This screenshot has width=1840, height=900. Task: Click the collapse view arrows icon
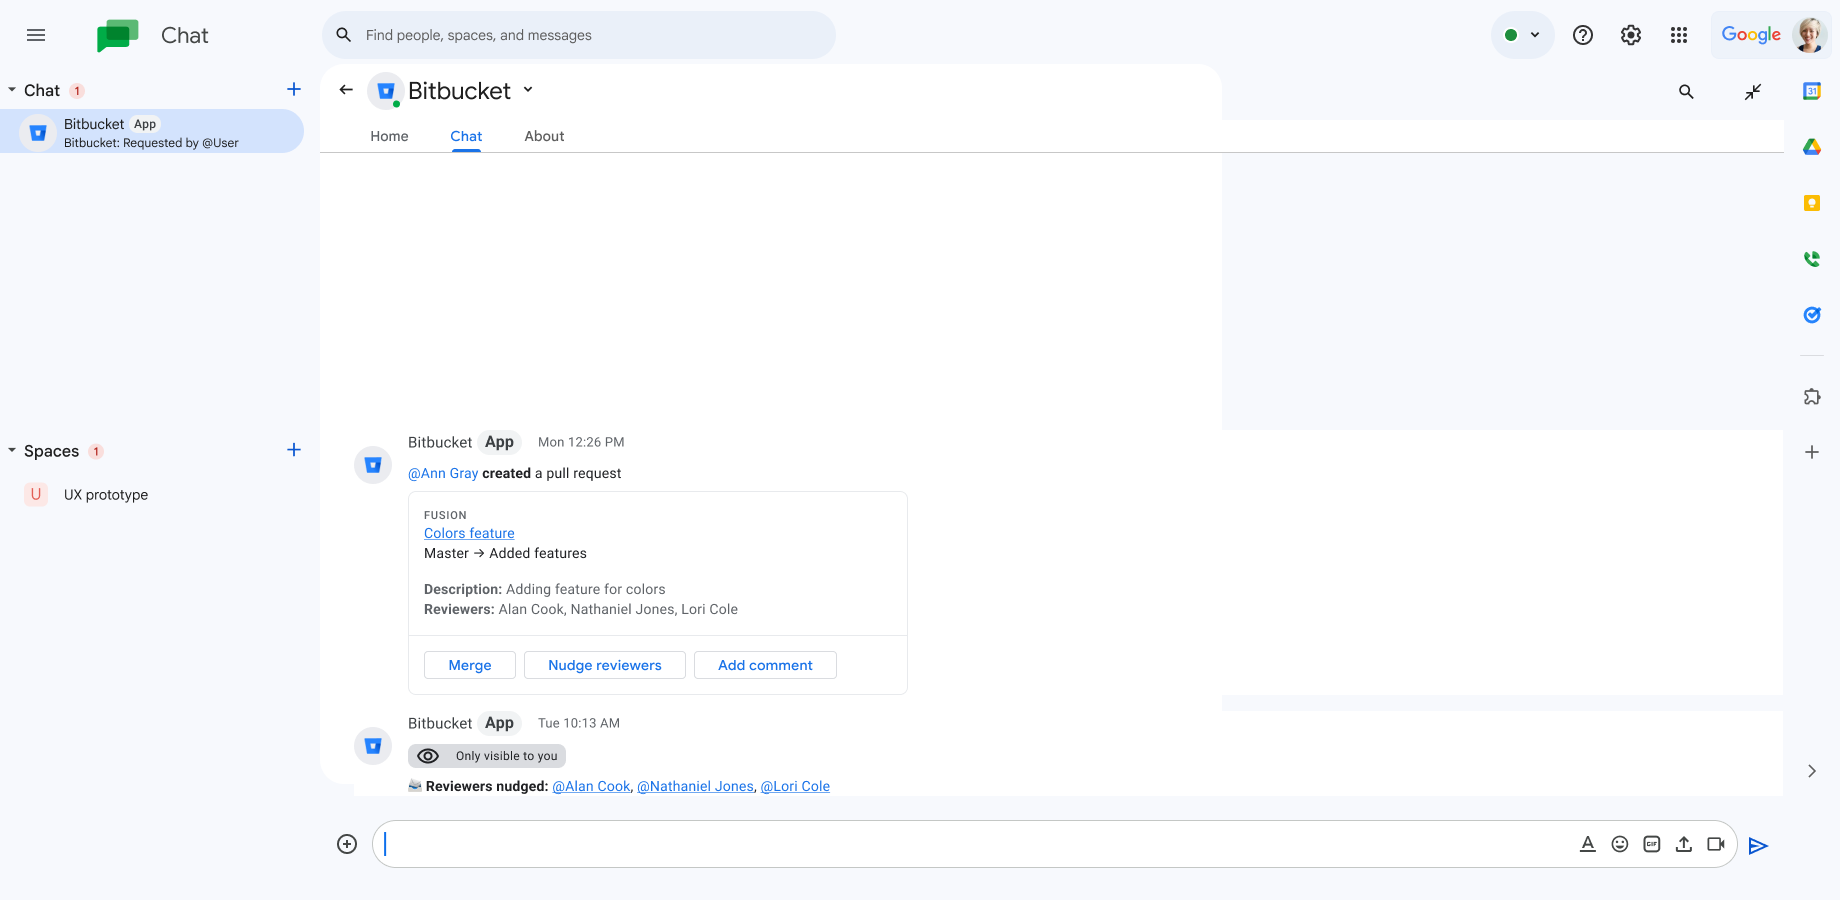pos(1753,92)
